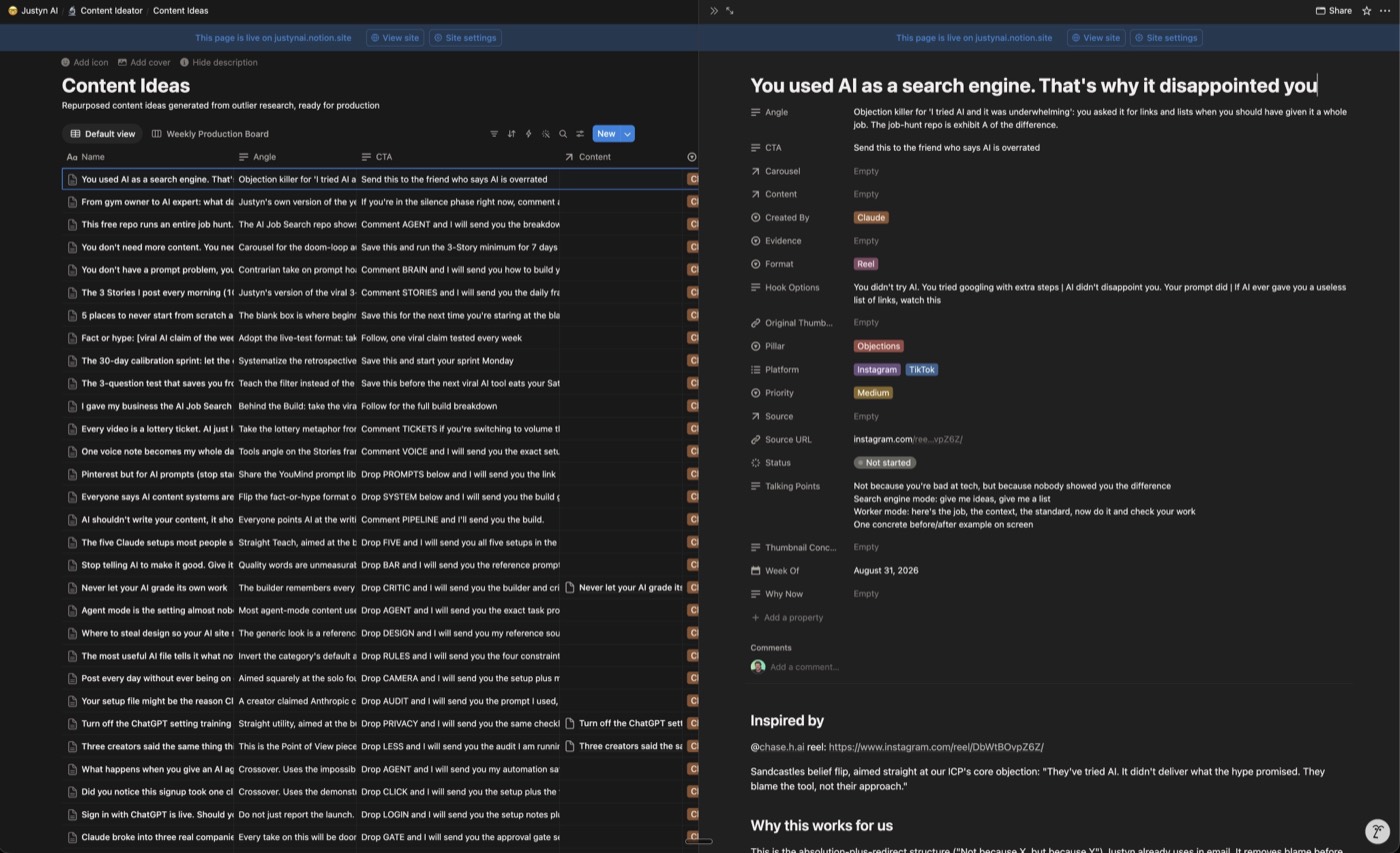Screen dimensions: 1400x853
Task: Open side peek page in full view
Action: tap(730, 11)
